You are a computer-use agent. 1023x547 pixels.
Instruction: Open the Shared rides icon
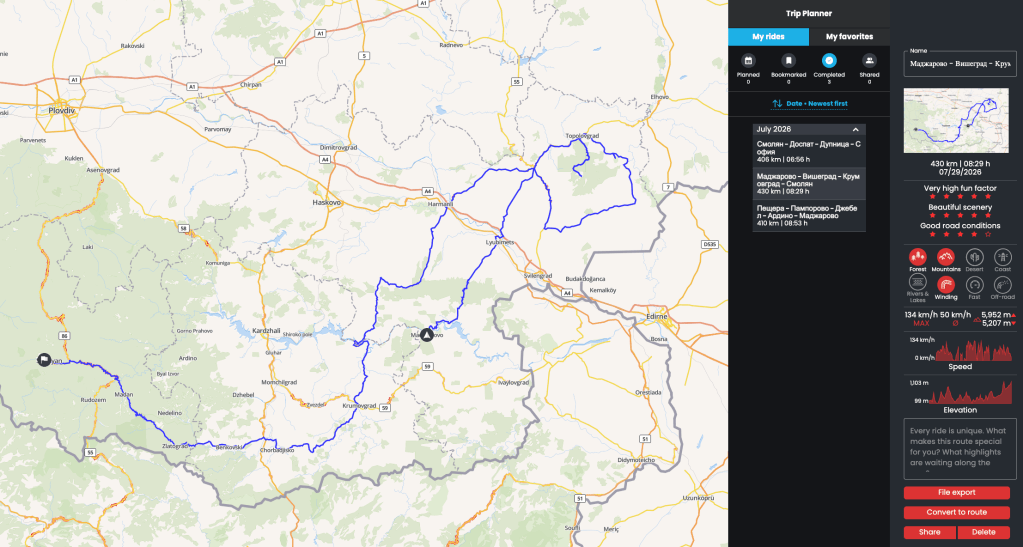click(x=869, y=61)
